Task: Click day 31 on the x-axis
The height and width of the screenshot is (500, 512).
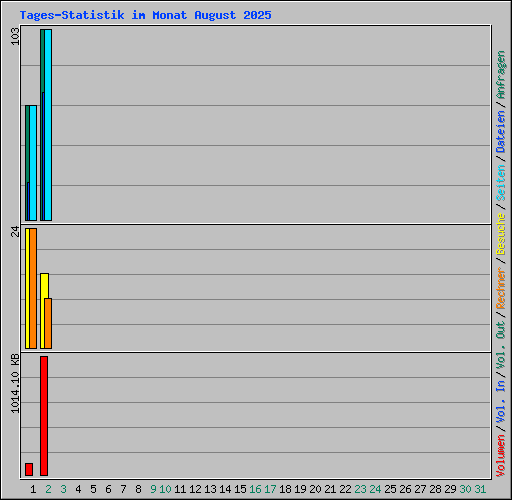Action: [x=480, y=489]
